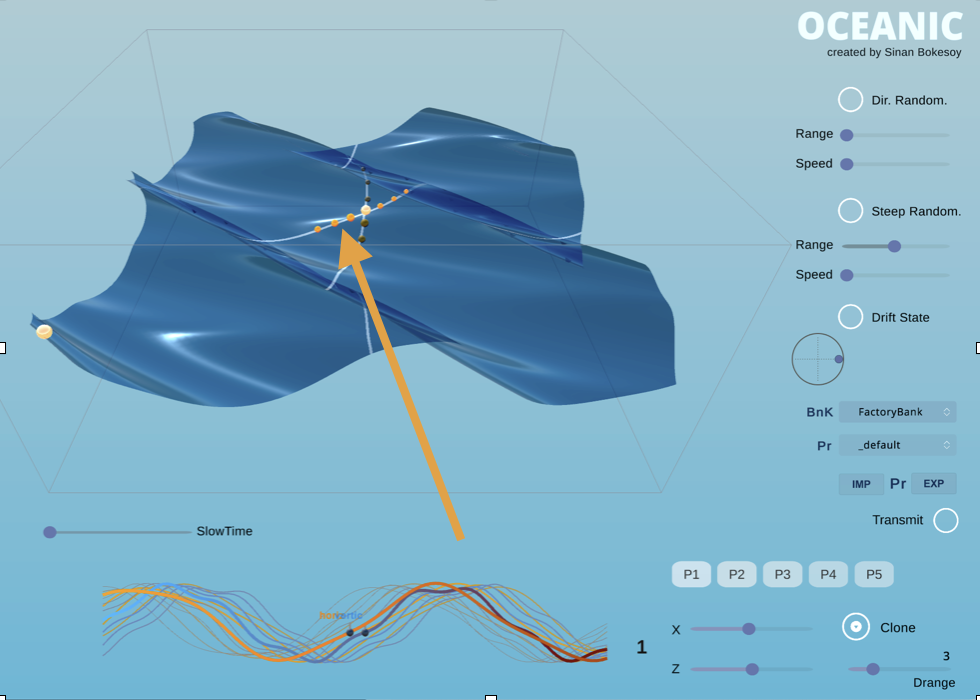
Task: Click the circular drift direction pad
Action: (x=818, y=359)
